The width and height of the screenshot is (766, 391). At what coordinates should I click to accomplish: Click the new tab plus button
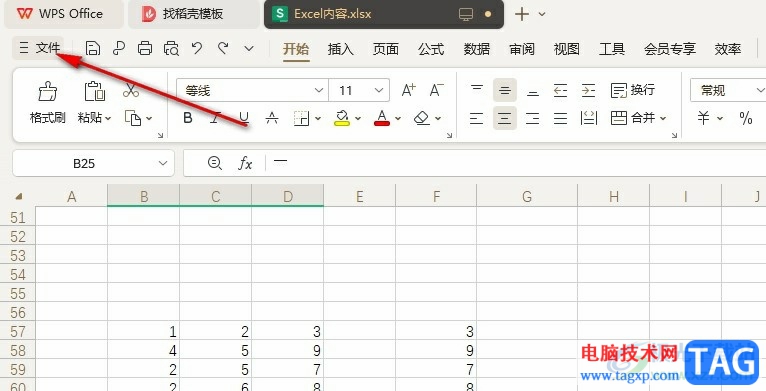522,14
